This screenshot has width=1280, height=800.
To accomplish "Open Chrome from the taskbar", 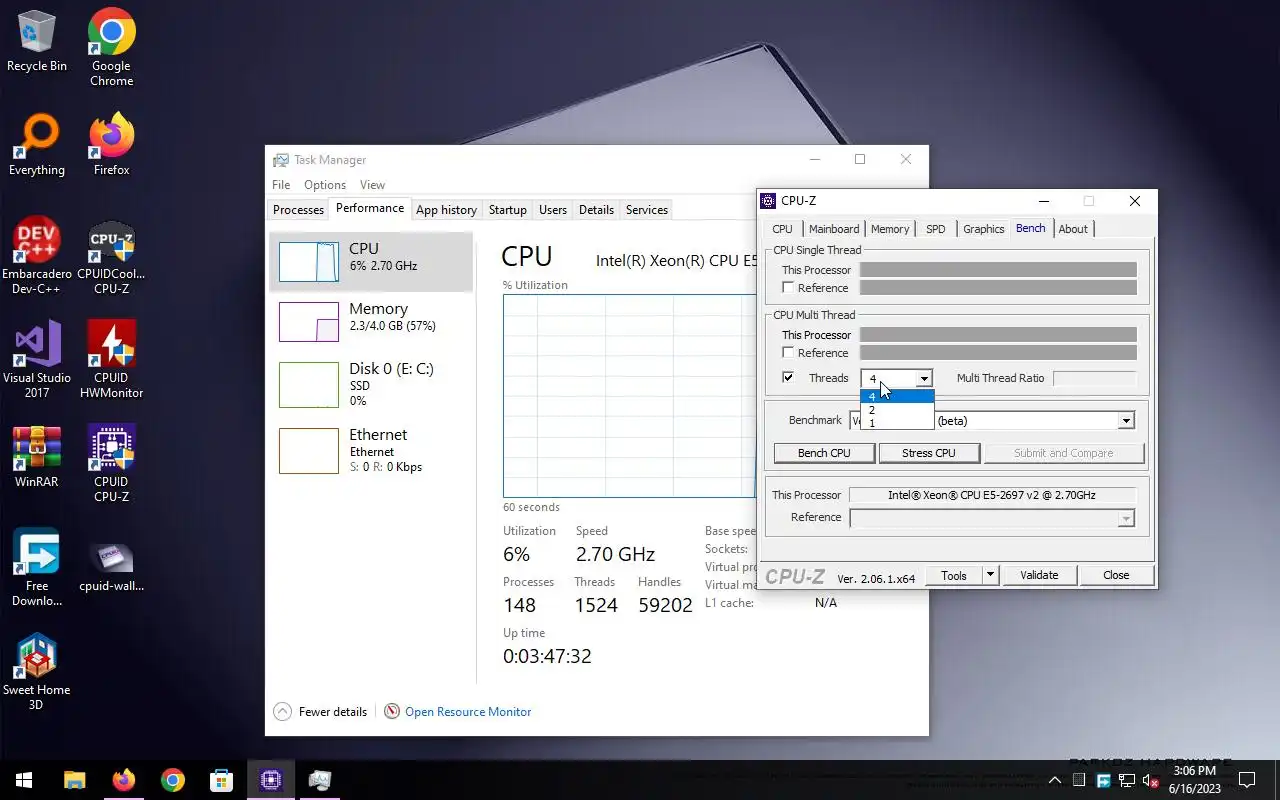I will point(173,780).
